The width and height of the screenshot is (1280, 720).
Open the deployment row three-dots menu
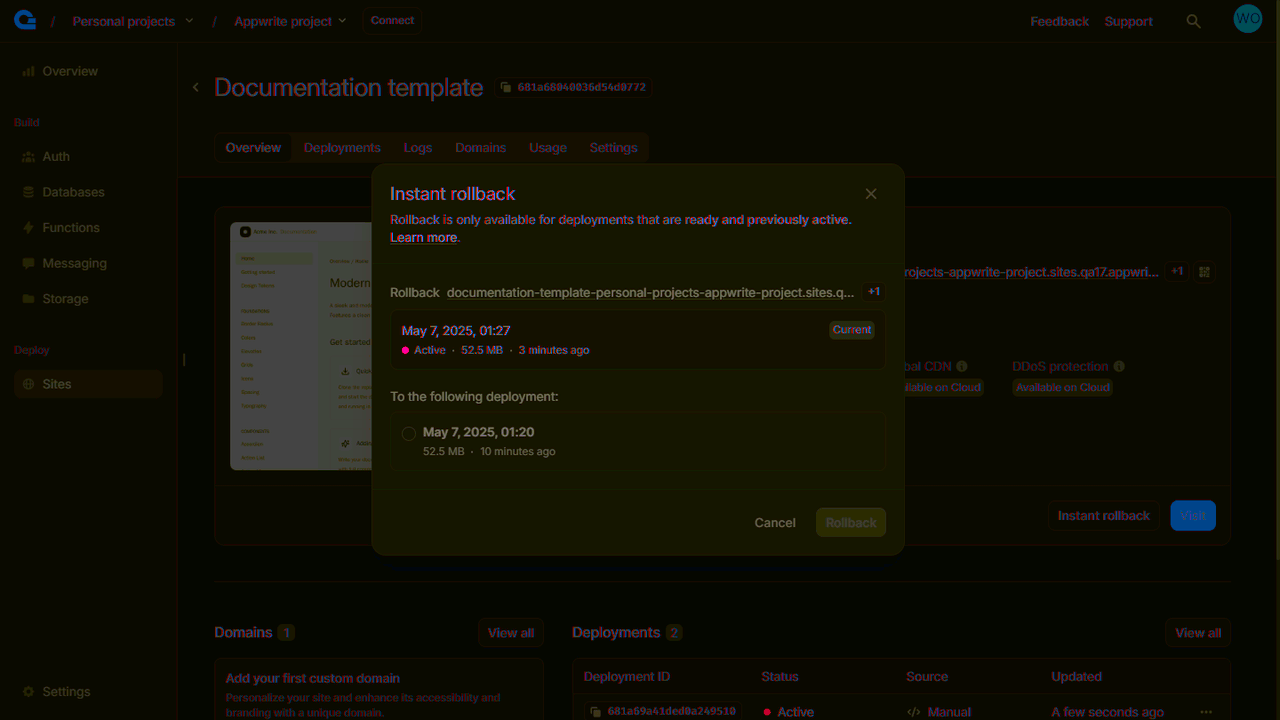1206,712
